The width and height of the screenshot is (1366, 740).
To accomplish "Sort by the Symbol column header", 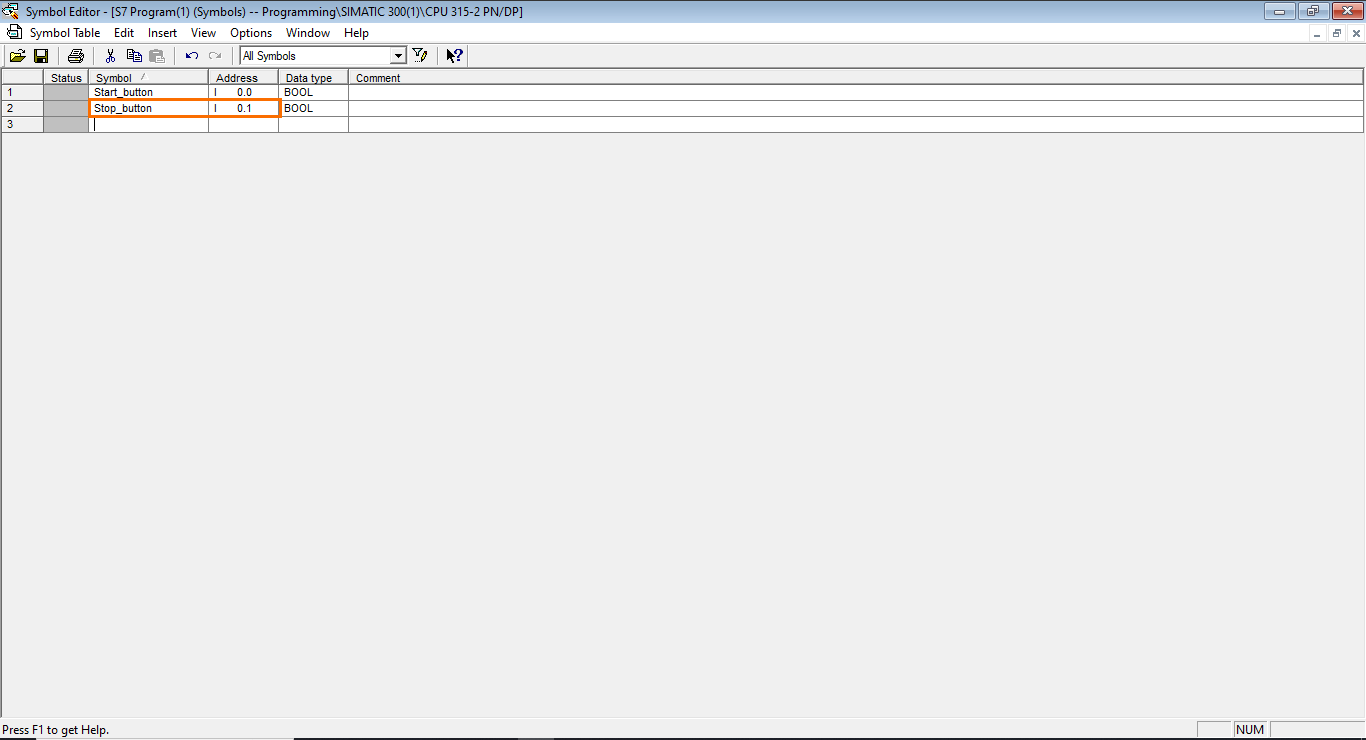I will [148, 77].
